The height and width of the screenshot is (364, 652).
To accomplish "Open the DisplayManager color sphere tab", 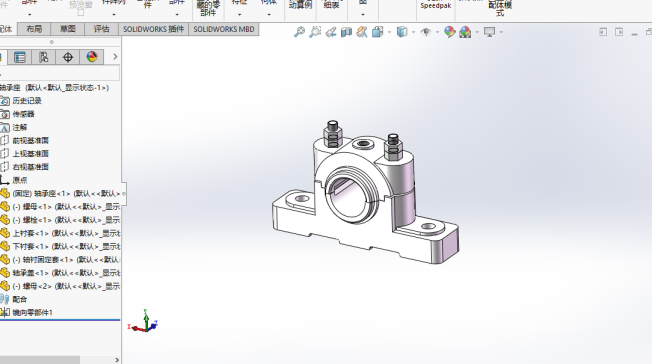I will (x=91, y=57).
